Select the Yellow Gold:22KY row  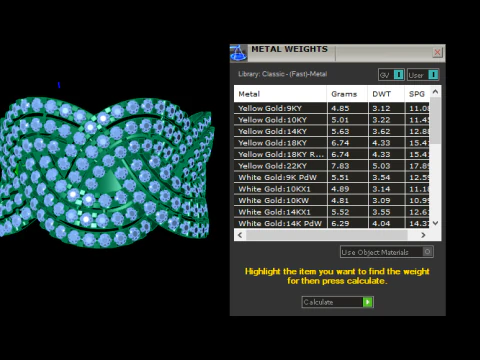click(331, 166)
